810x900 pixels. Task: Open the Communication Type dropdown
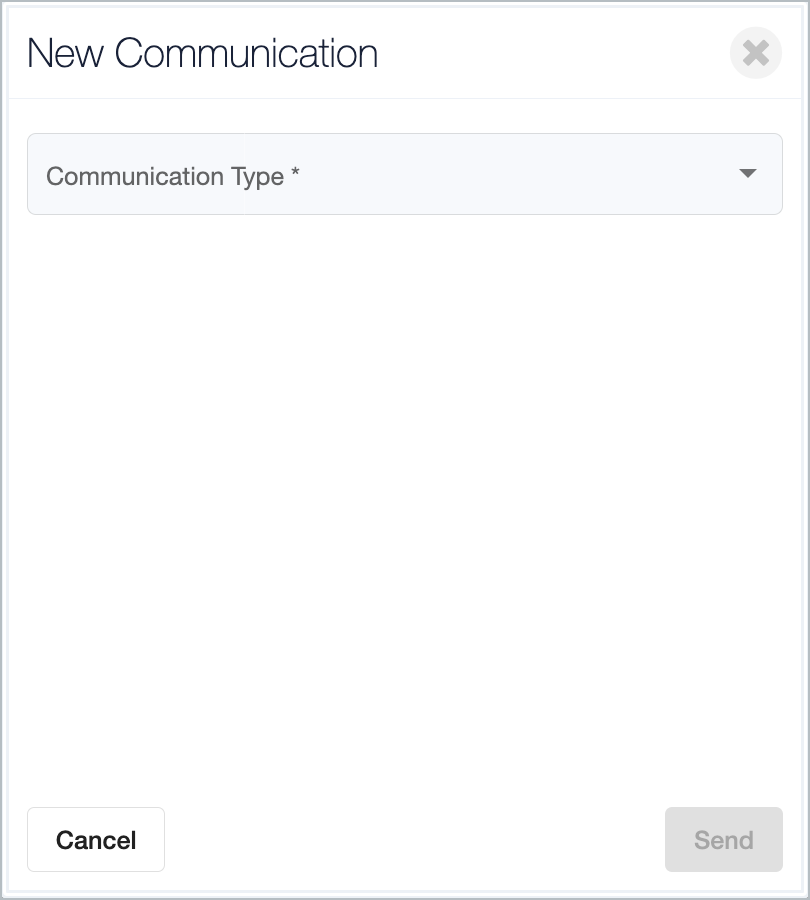pyautogui.click(x=405, y=174)
